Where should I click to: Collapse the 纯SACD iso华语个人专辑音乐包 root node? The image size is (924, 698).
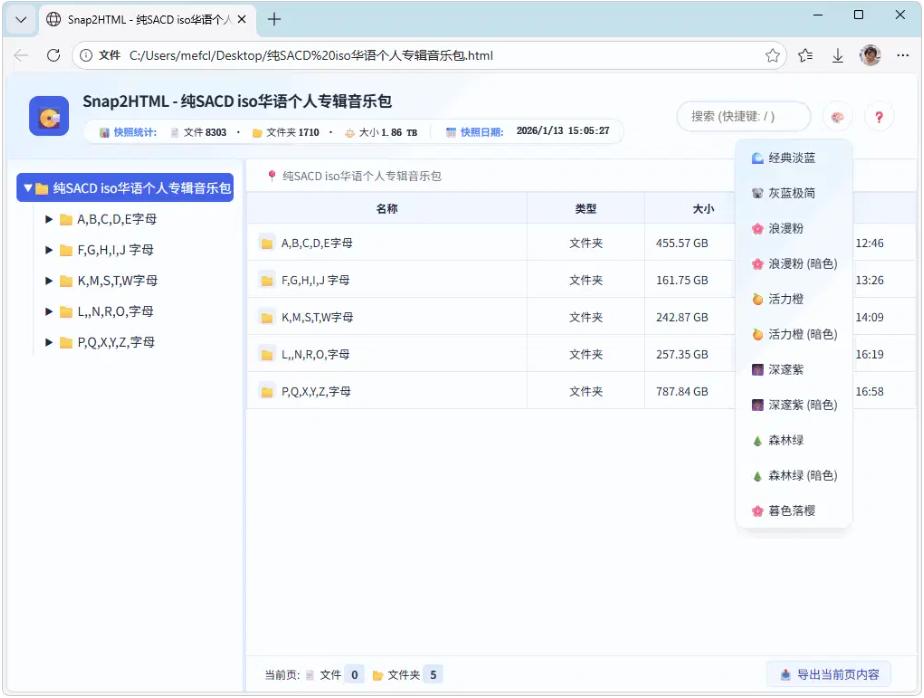28,188
